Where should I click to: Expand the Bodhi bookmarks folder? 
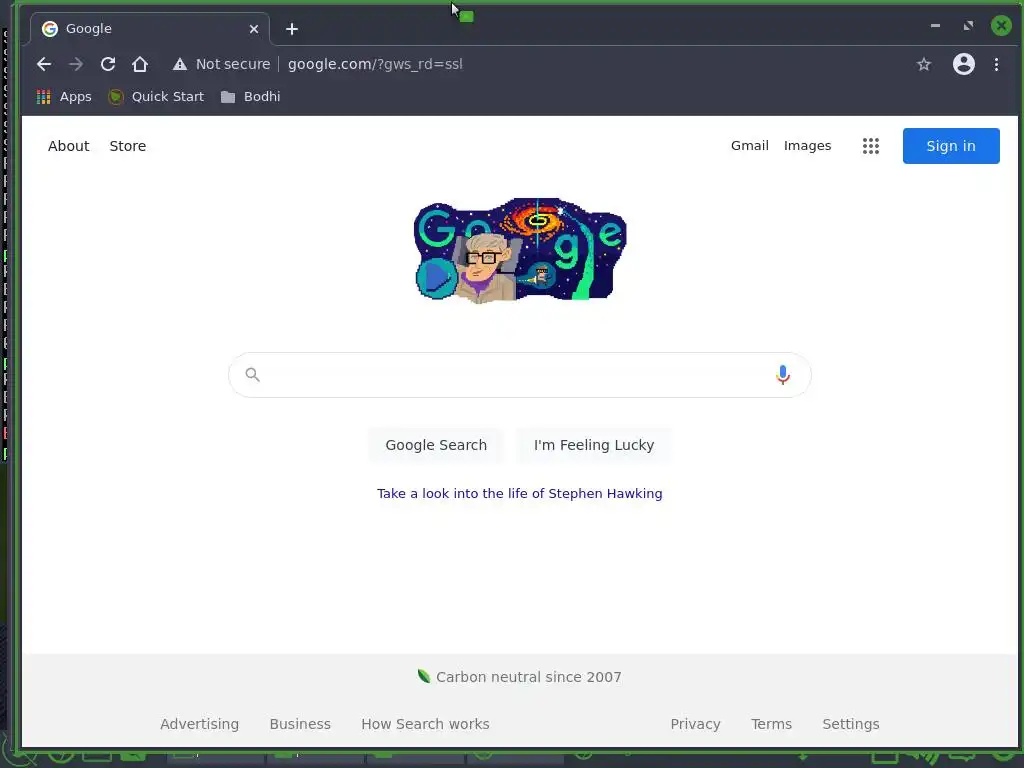251,97
